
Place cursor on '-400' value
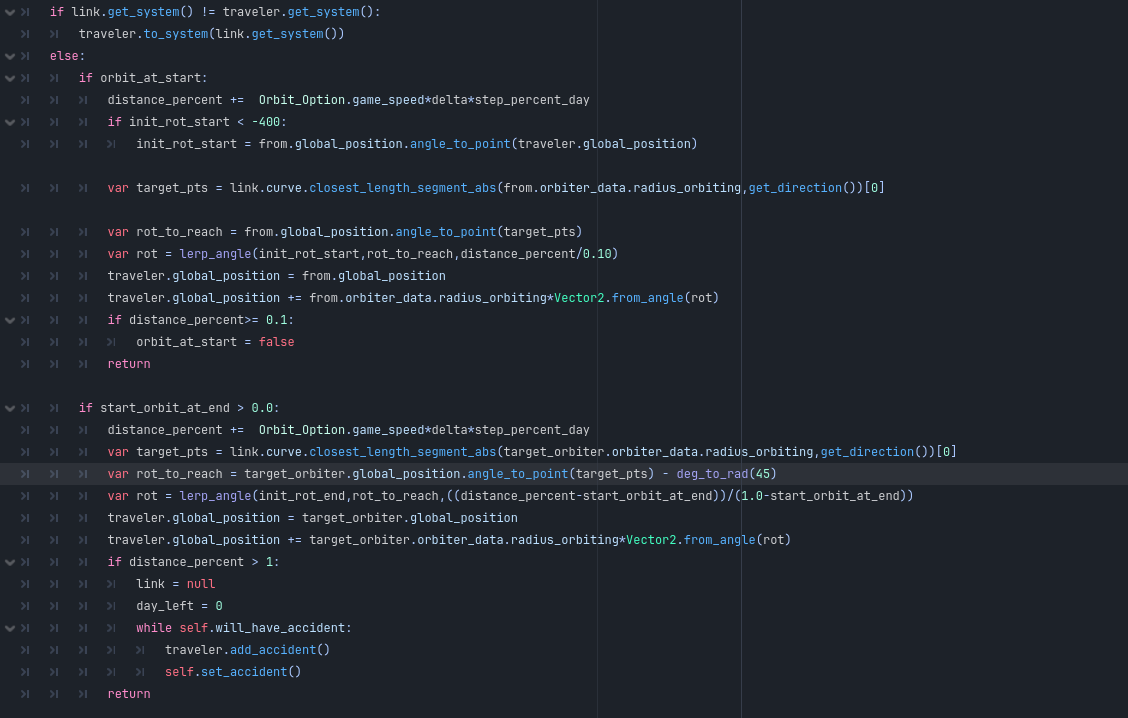coord(265,122)
